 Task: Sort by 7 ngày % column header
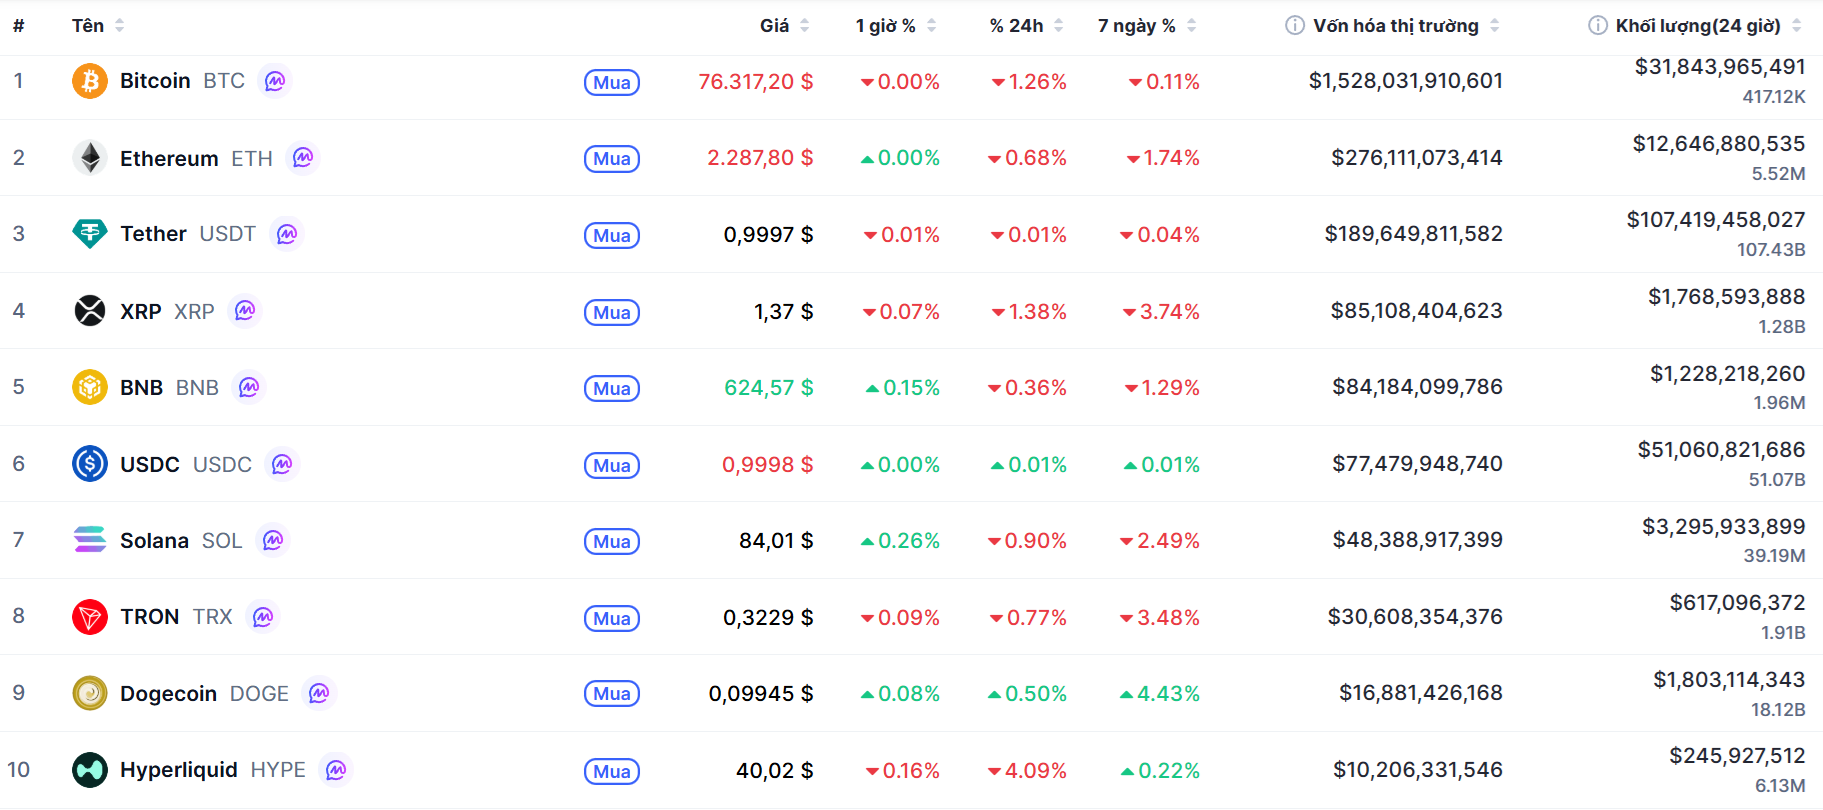pyautogui.click(x=1136, y=25)
